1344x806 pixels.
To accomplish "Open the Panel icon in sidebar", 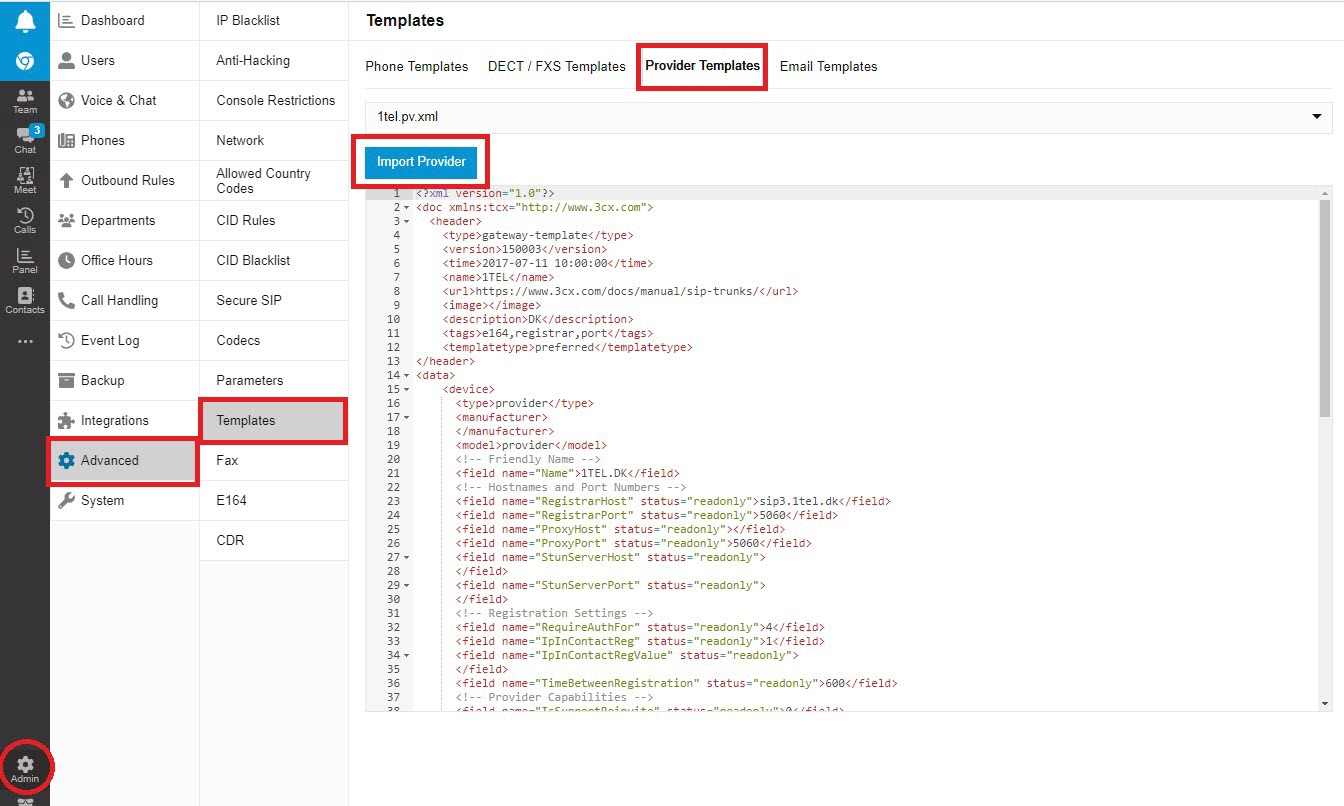I will [x=25, y=260].
